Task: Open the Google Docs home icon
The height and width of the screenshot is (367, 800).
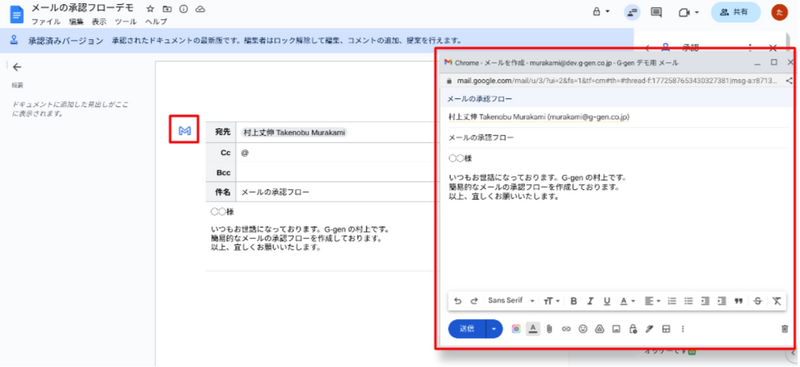Action: 16,14
